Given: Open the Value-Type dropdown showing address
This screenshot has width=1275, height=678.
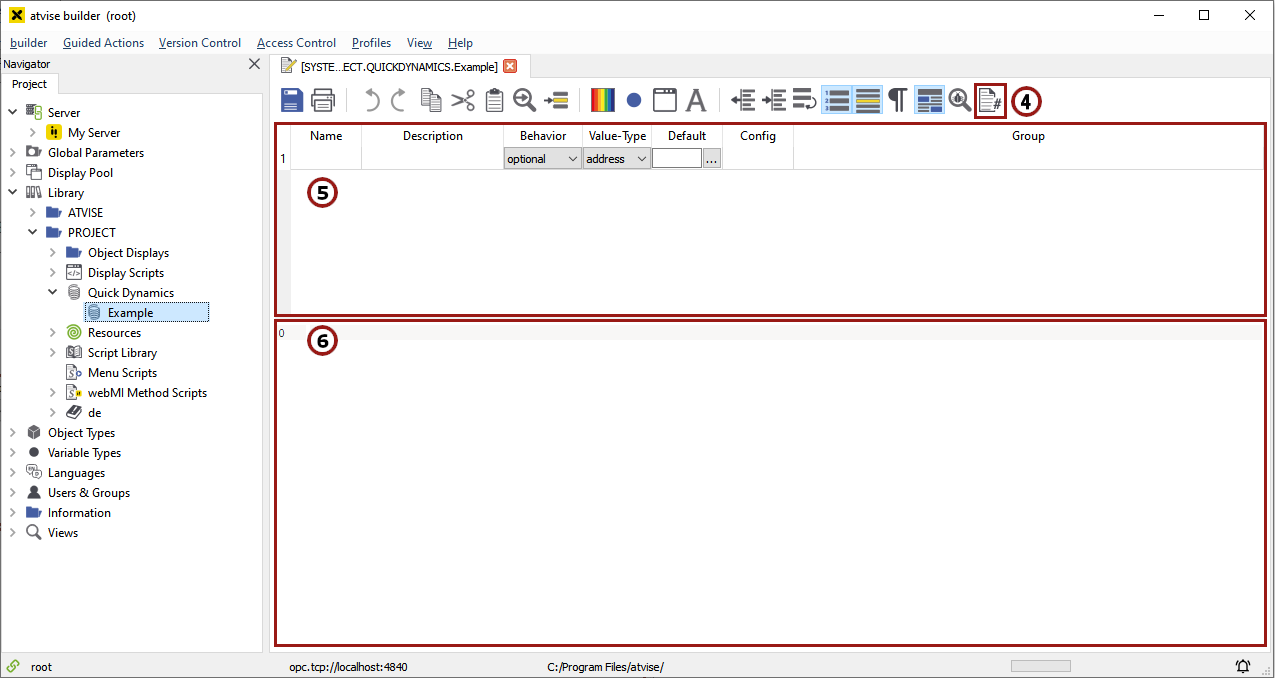Looking at the screenshot, I should coord(616,159).
